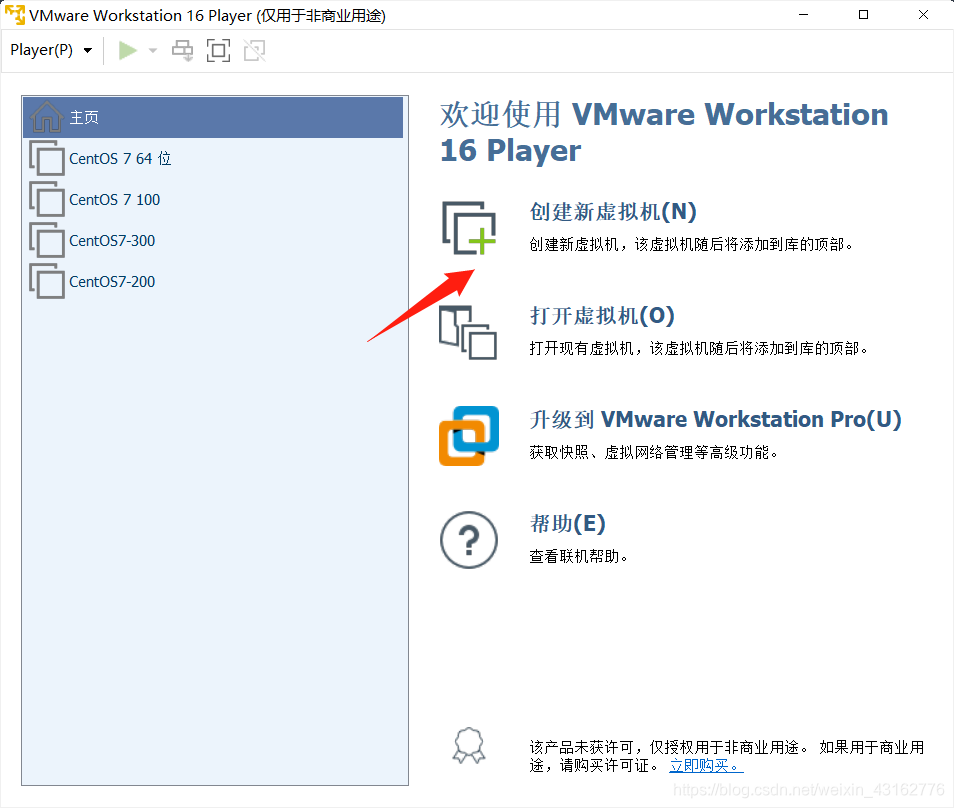The image size is (954, 808).
Task: Click the create new VM plus icon
Action: coord(468,228)
